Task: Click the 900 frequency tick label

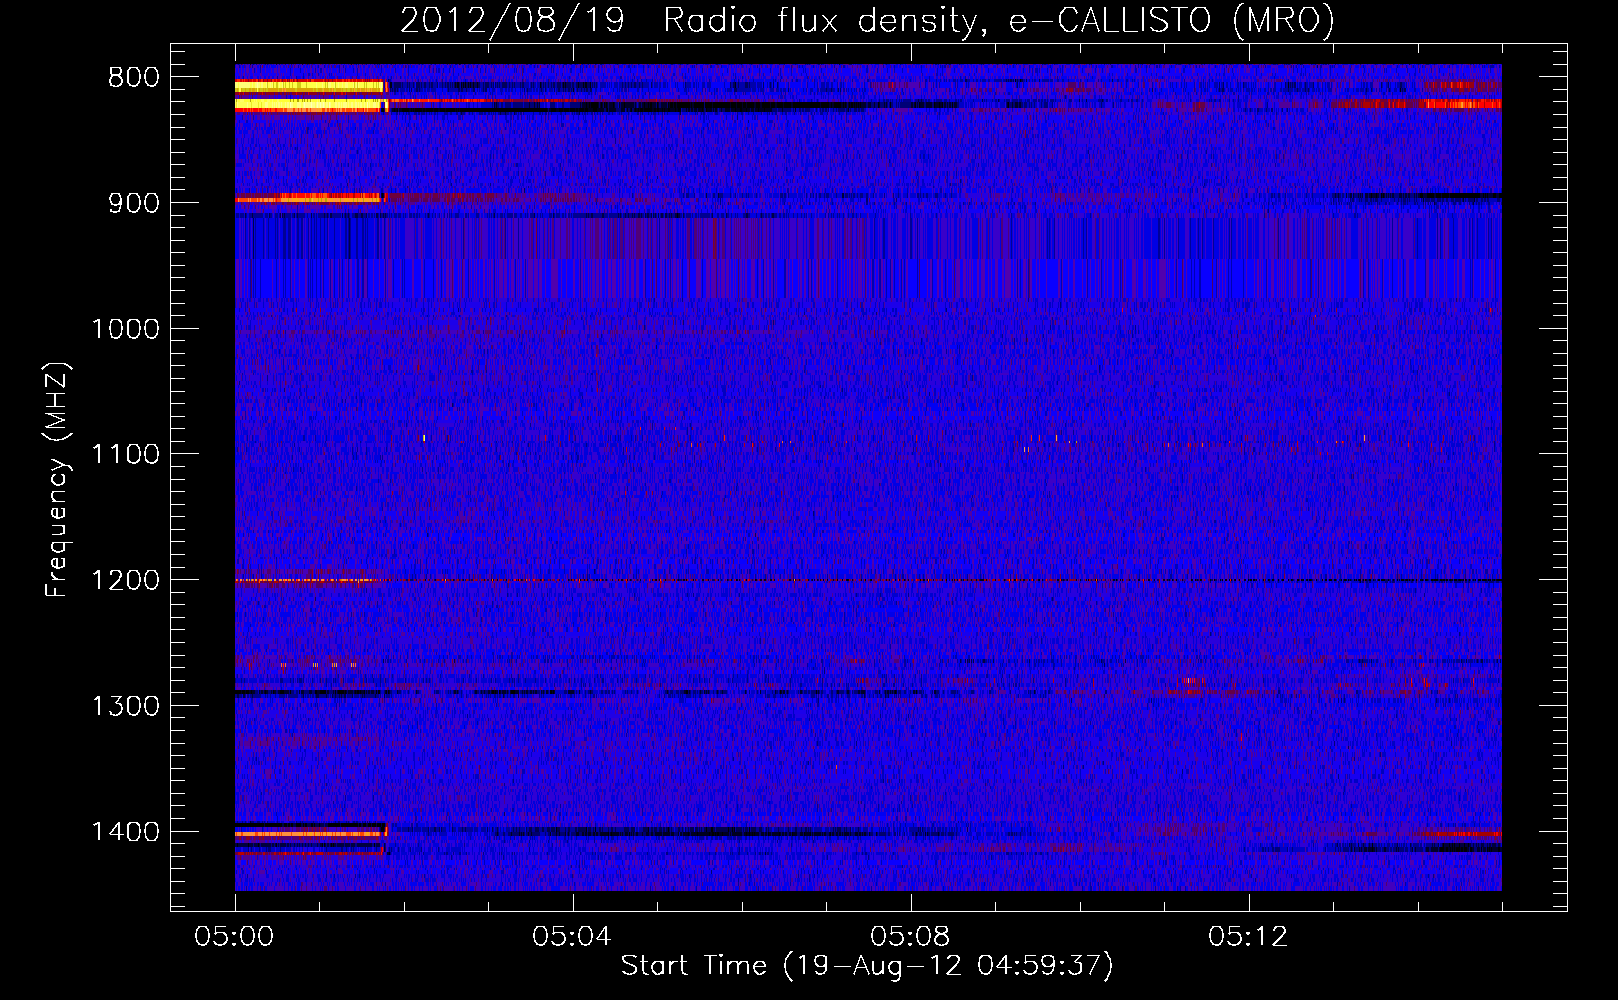Action: [134, 203]
